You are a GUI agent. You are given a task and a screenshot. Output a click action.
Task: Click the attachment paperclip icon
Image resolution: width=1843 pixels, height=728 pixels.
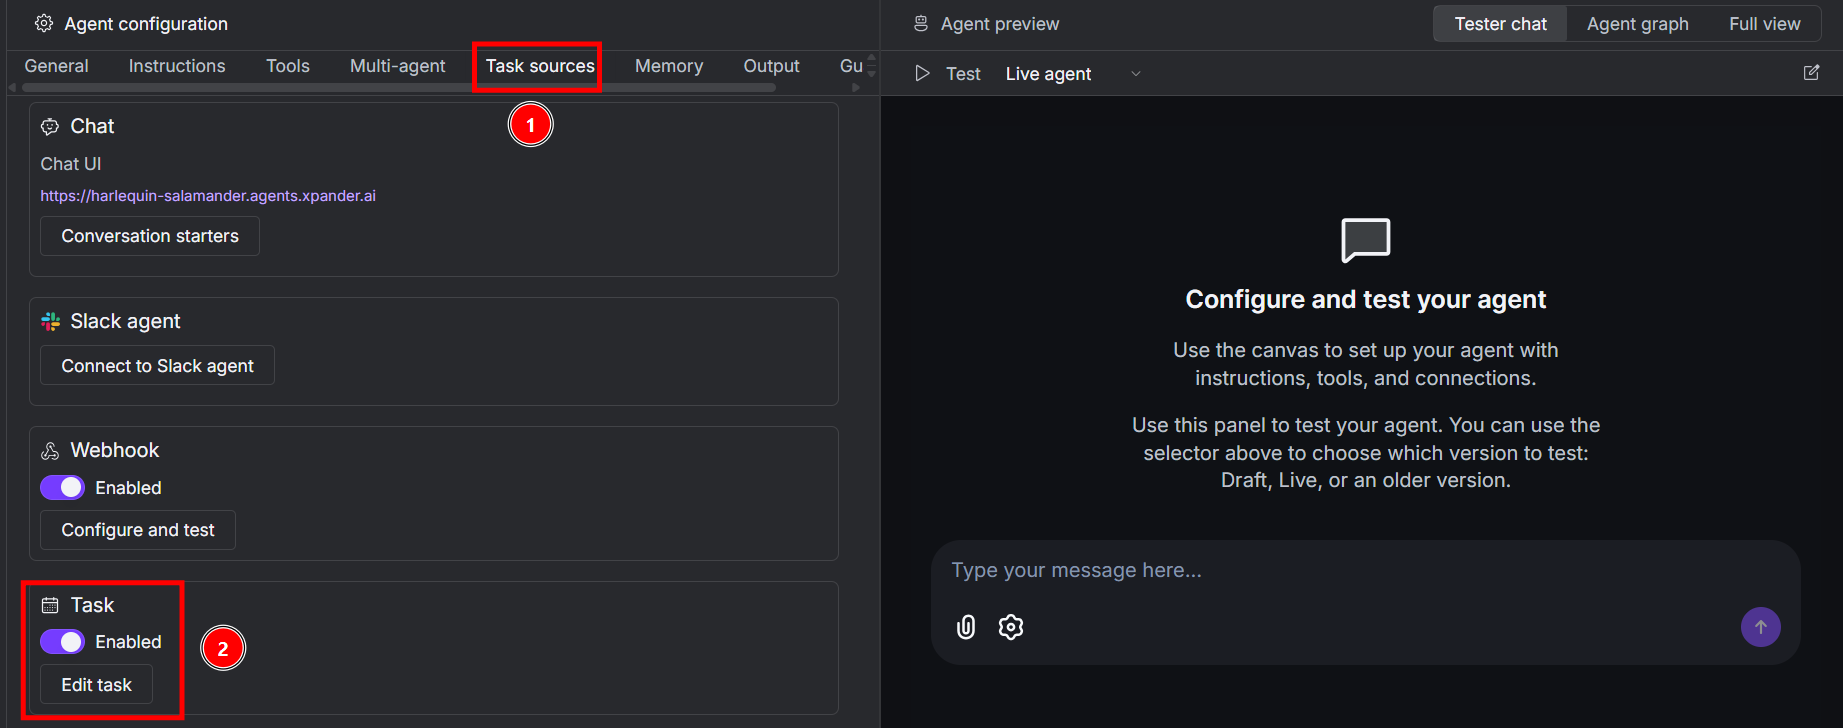(966, 627)
